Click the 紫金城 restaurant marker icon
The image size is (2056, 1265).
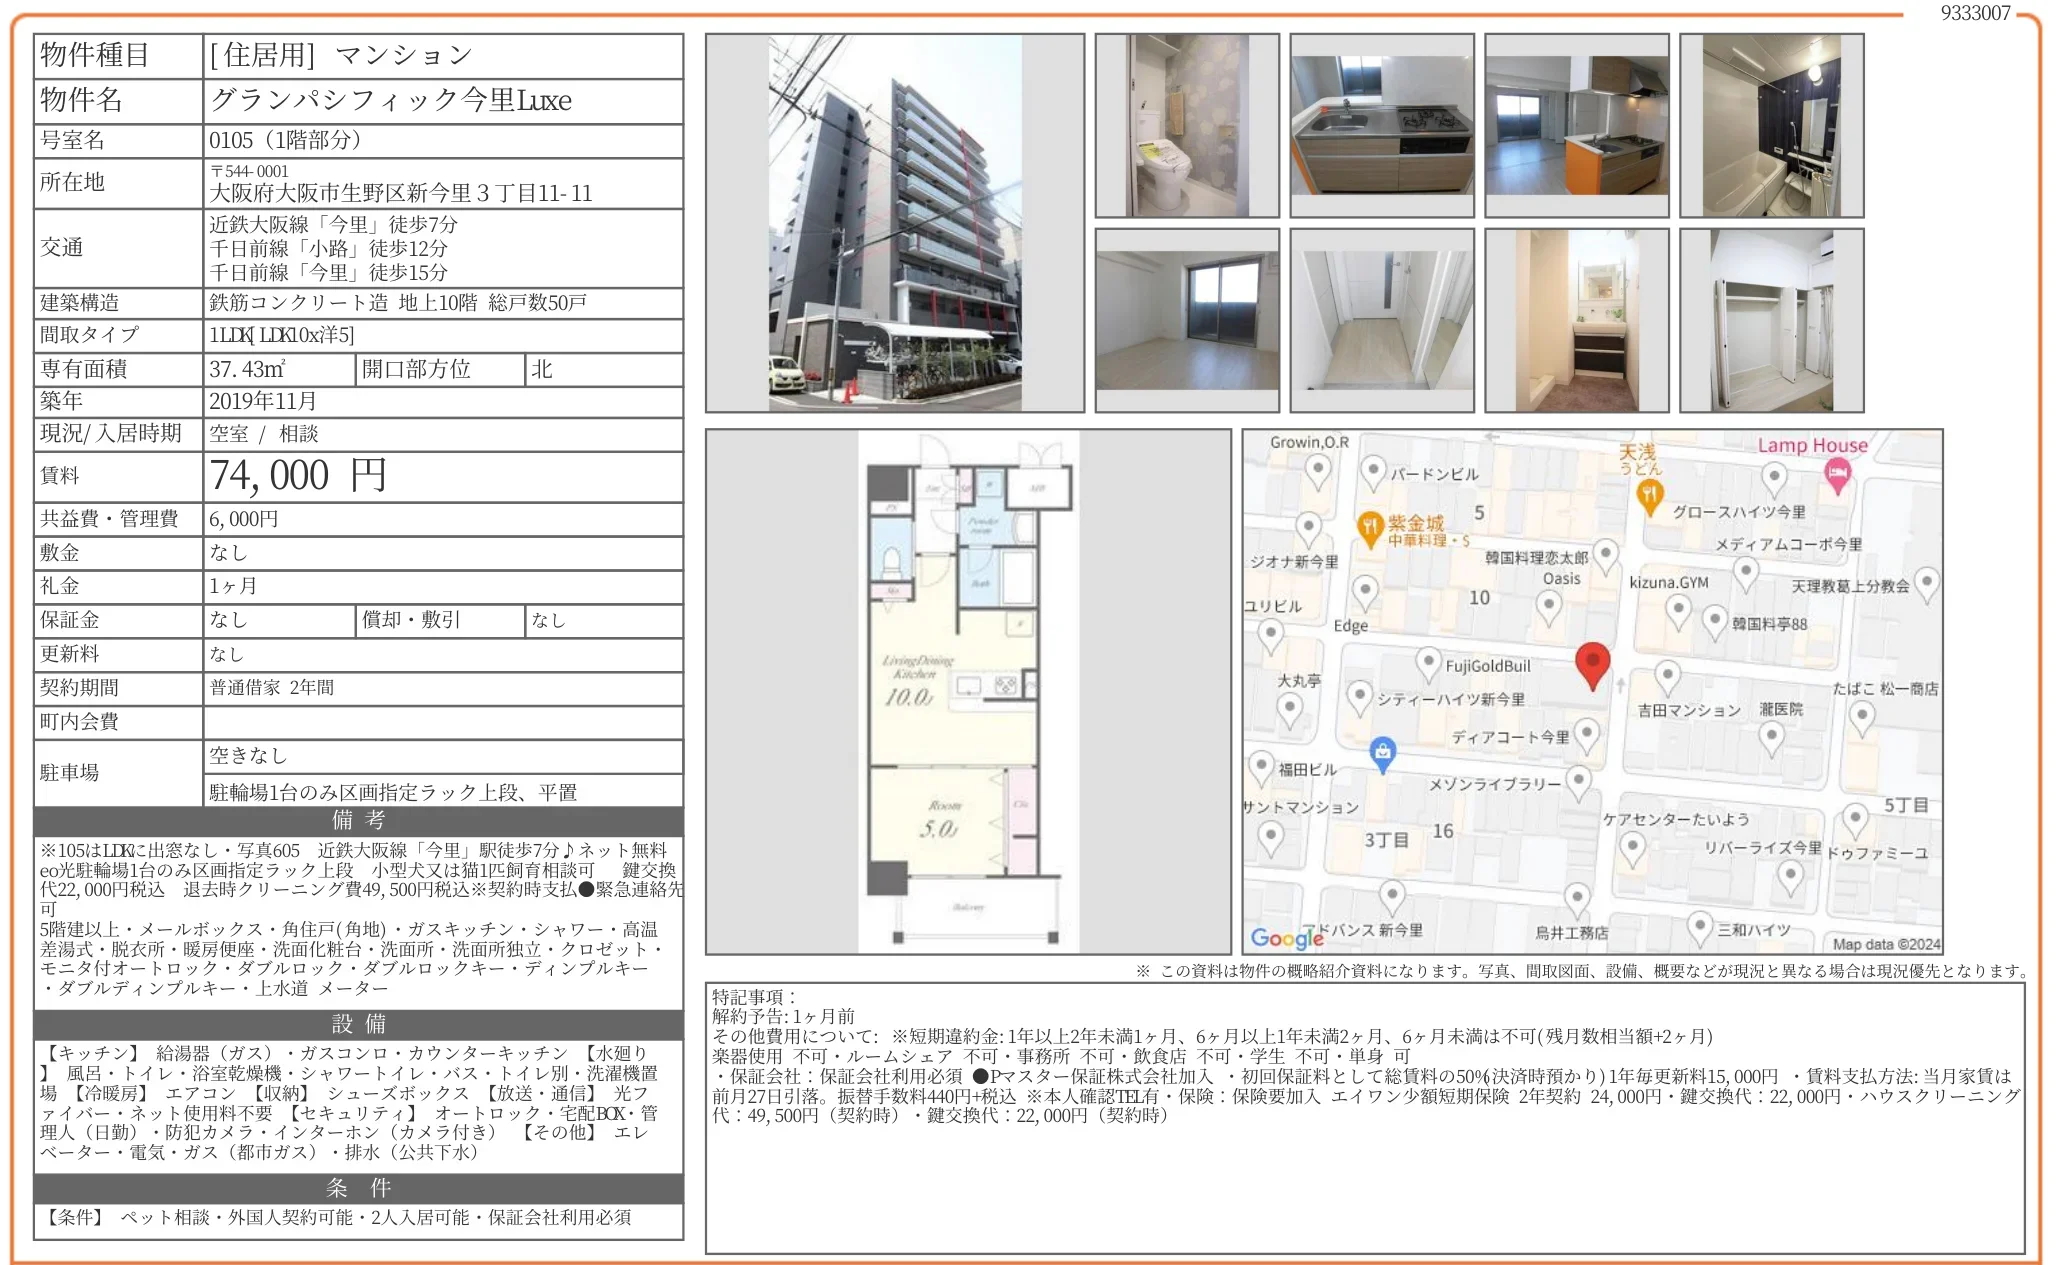(x=1370, y=528)
